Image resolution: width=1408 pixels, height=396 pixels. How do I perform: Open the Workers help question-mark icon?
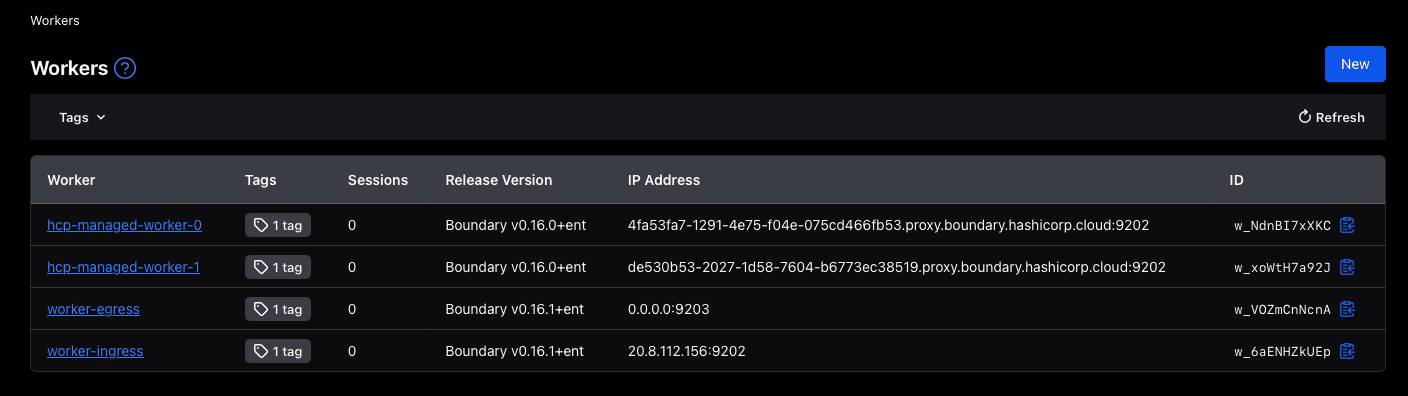(125, 69)
